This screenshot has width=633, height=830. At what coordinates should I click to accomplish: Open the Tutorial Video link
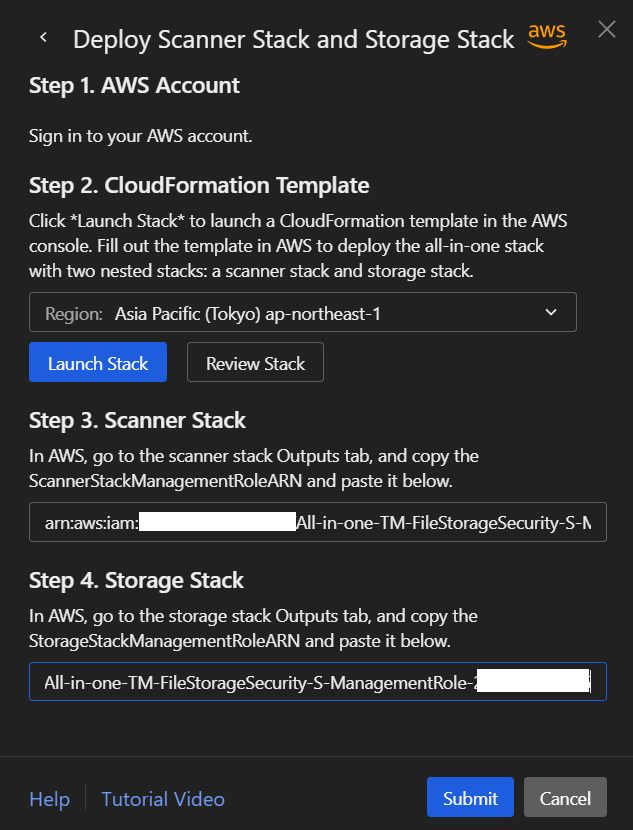pos(163,799)
